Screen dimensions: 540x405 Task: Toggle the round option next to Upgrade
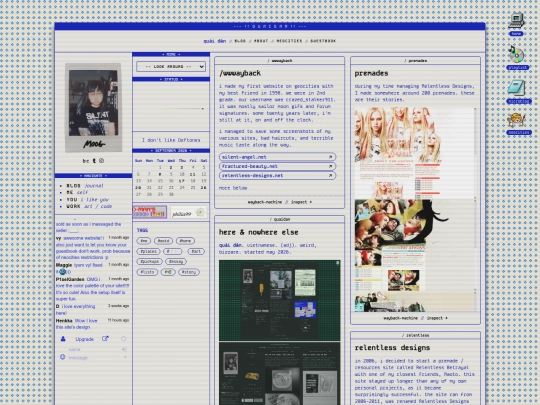(123, 339)
